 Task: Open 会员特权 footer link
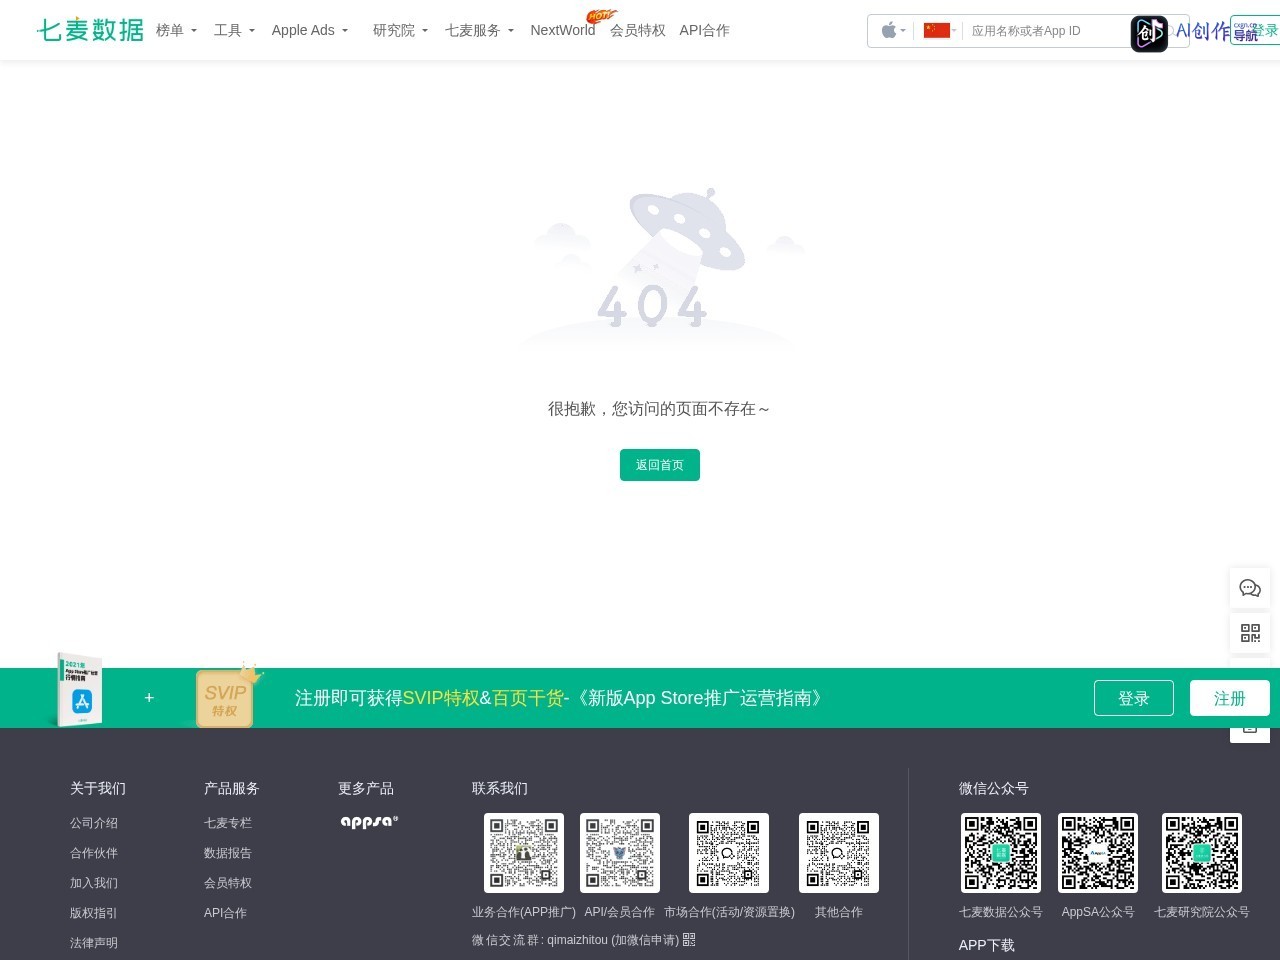point(228,883)
